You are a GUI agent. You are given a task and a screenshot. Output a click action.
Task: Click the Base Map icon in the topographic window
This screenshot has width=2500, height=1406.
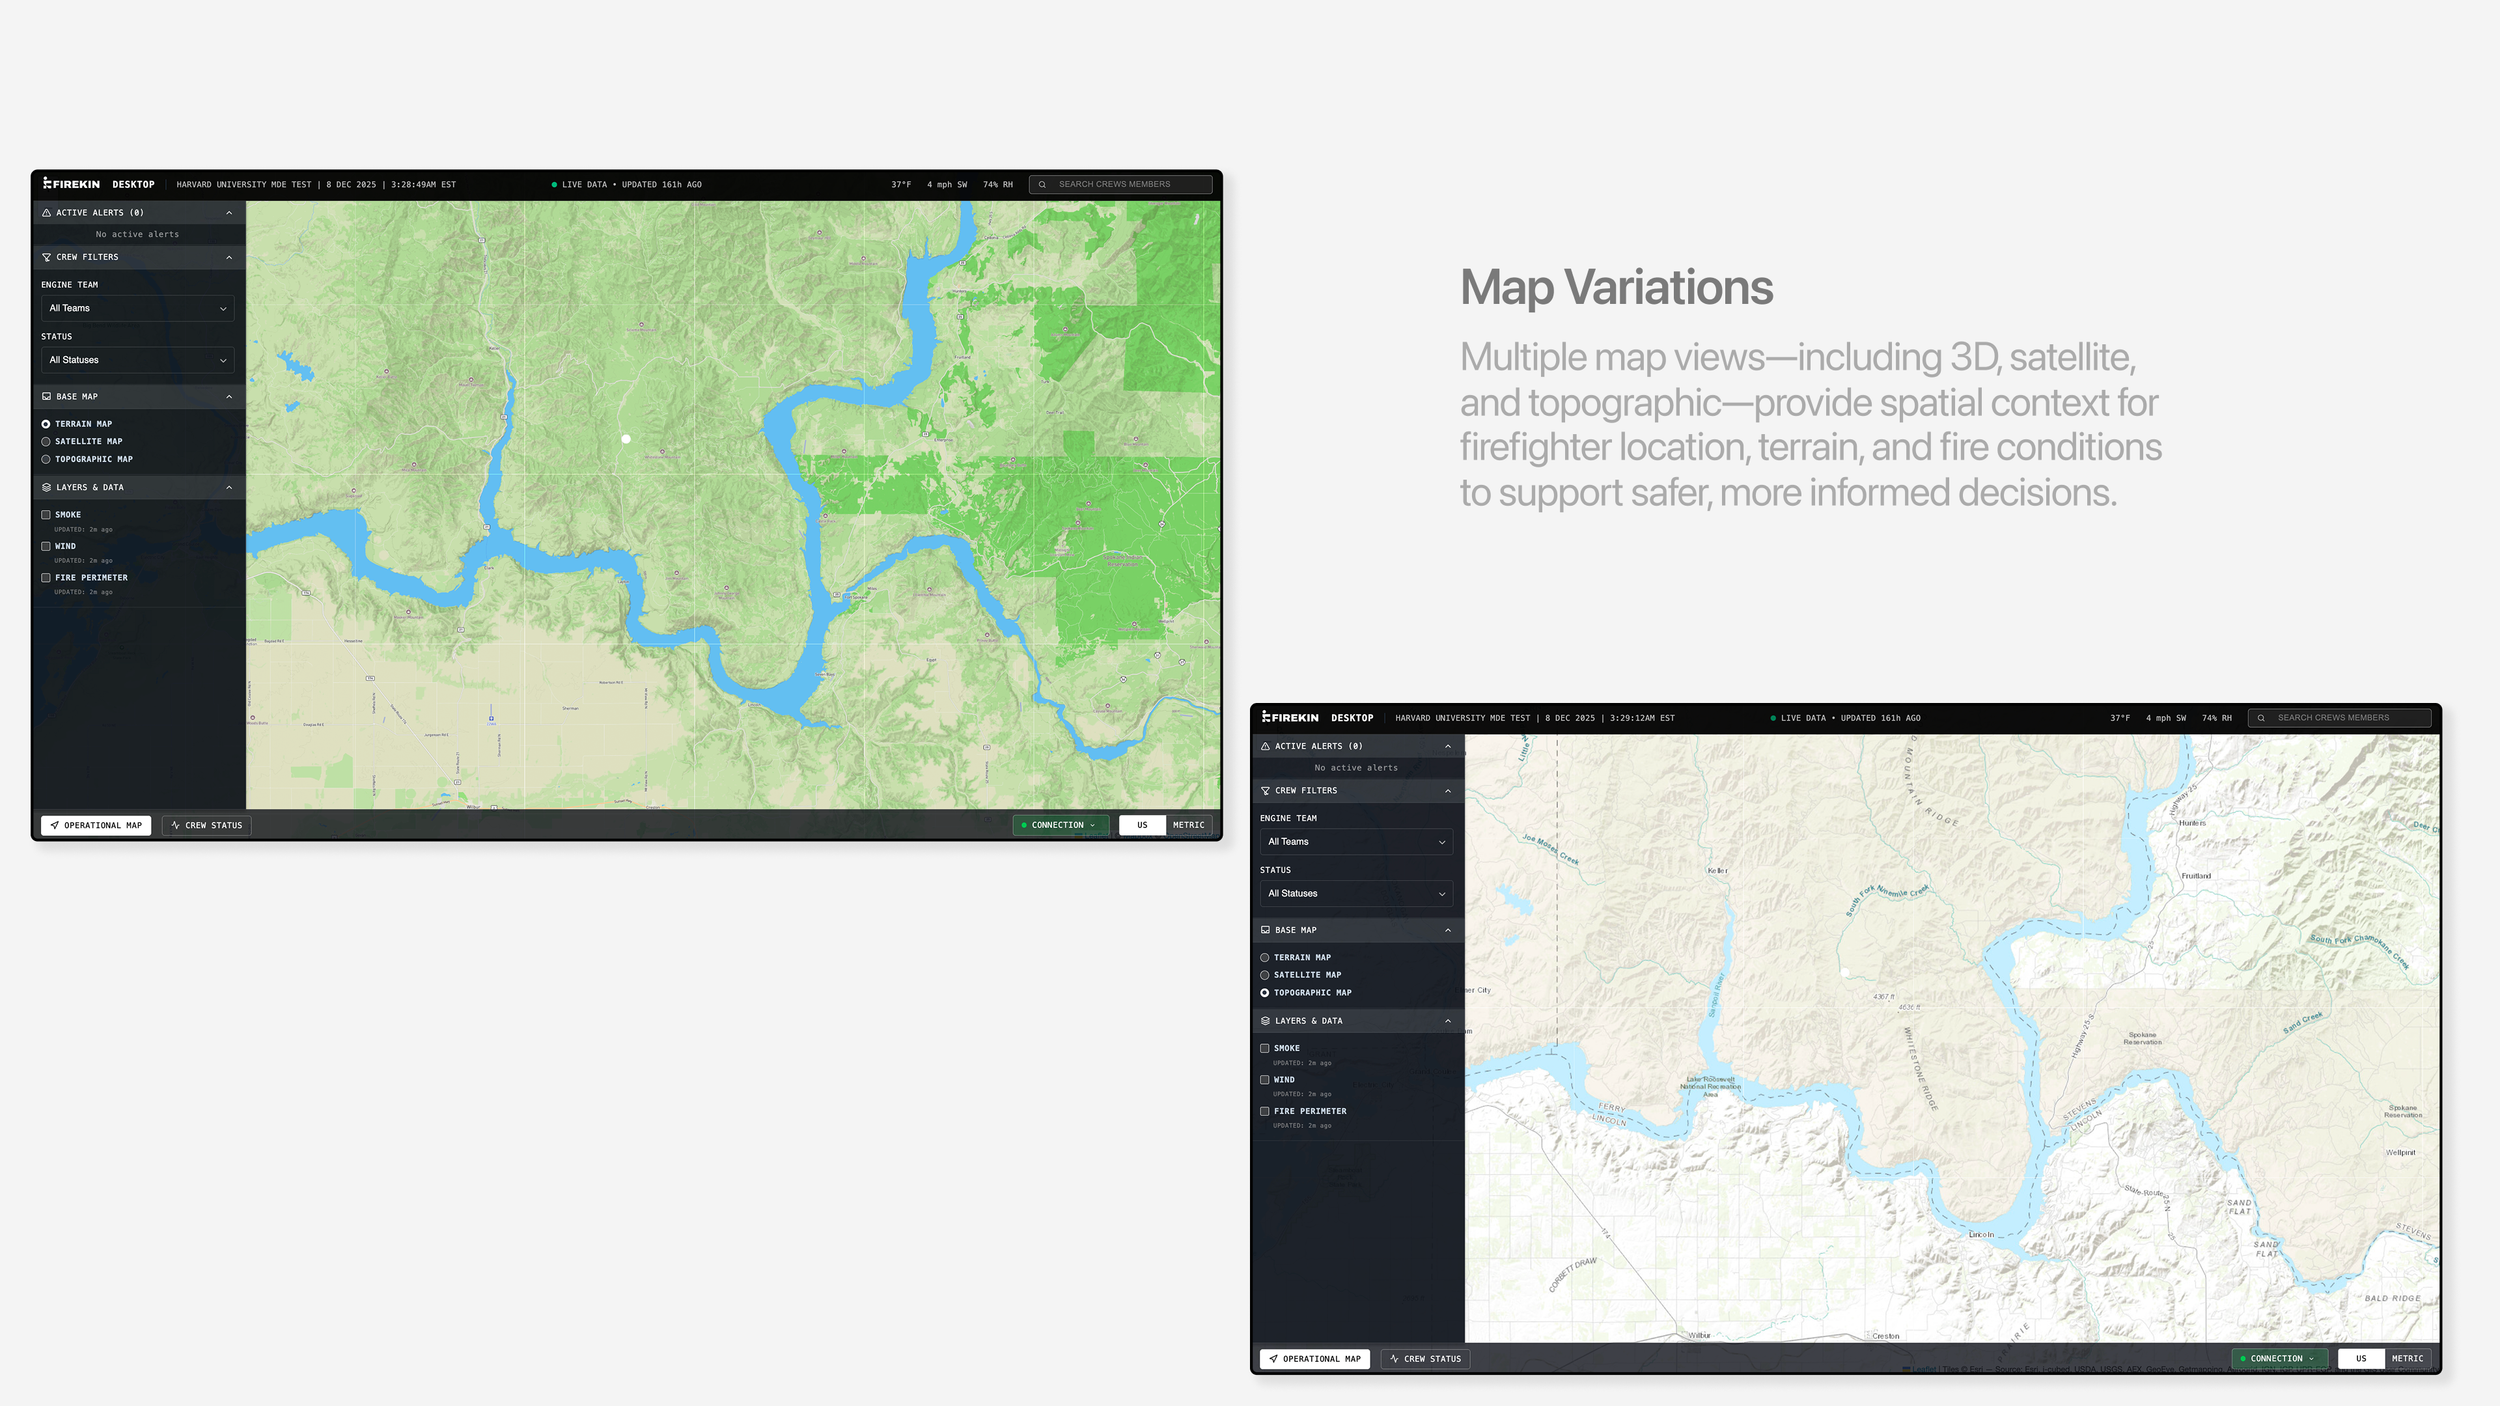coord(1265,930)
